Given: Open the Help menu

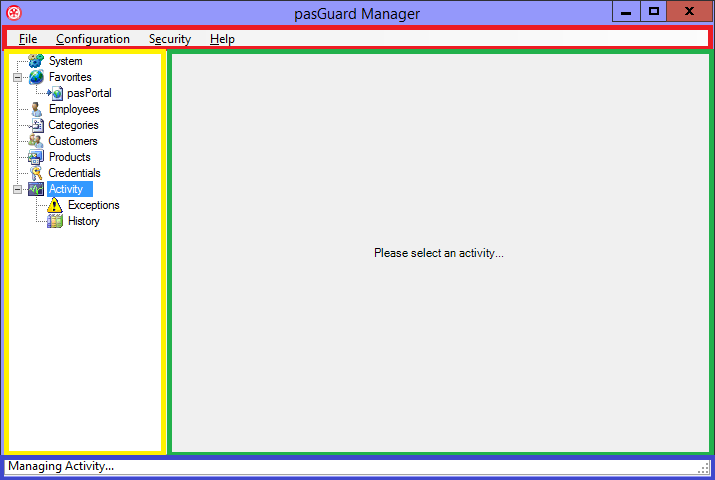Looking at the screenshot, I should coord(223,39).
